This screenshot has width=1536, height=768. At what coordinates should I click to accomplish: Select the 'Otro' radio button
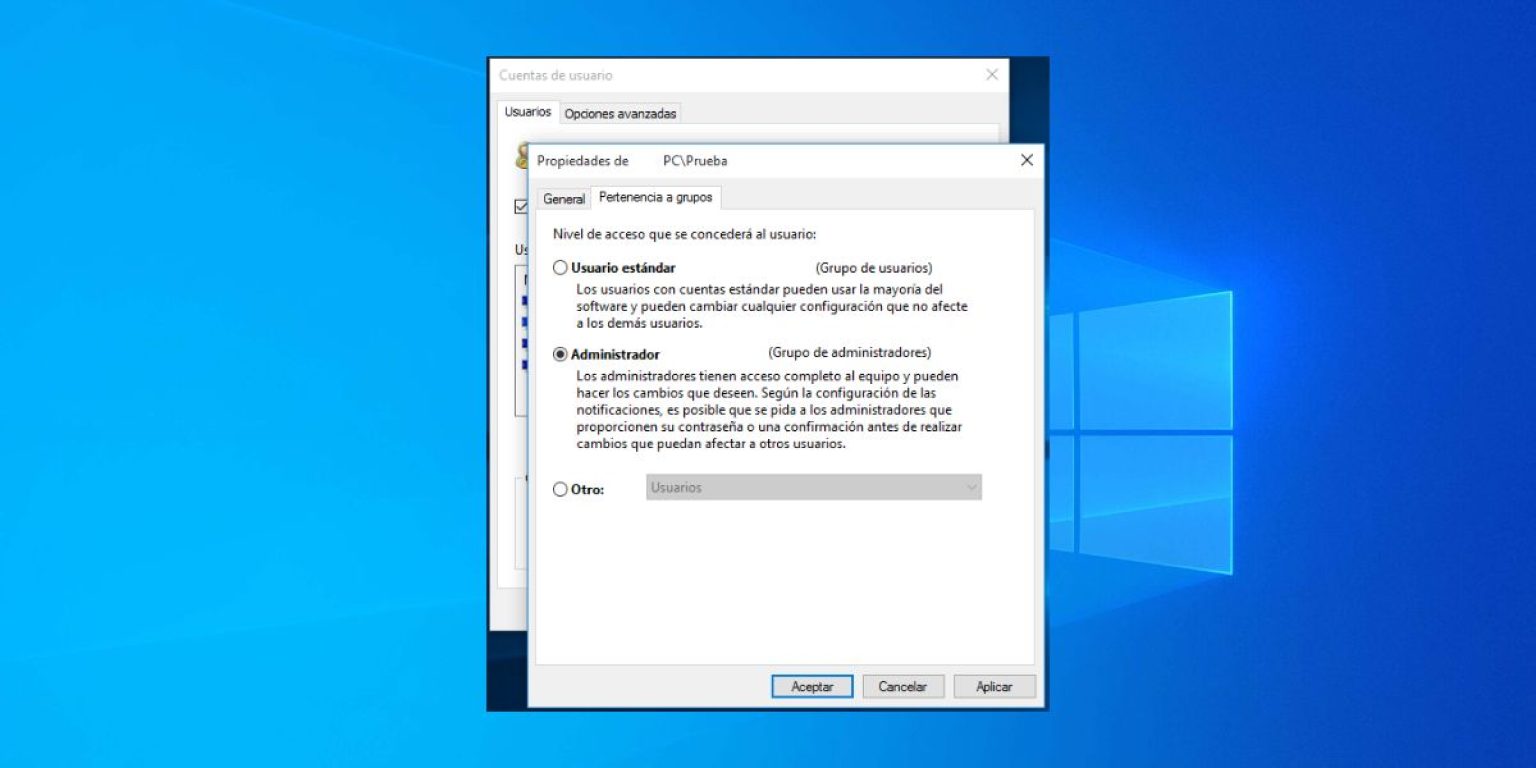[x=560, y=489]
